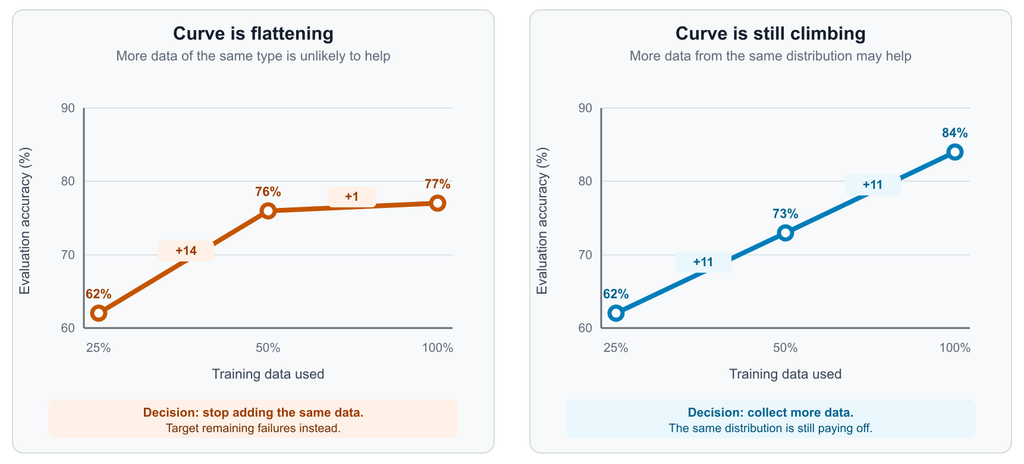Click the upper +11 label near 84%
Viewport: 1024px width, 464px height.
872,185
